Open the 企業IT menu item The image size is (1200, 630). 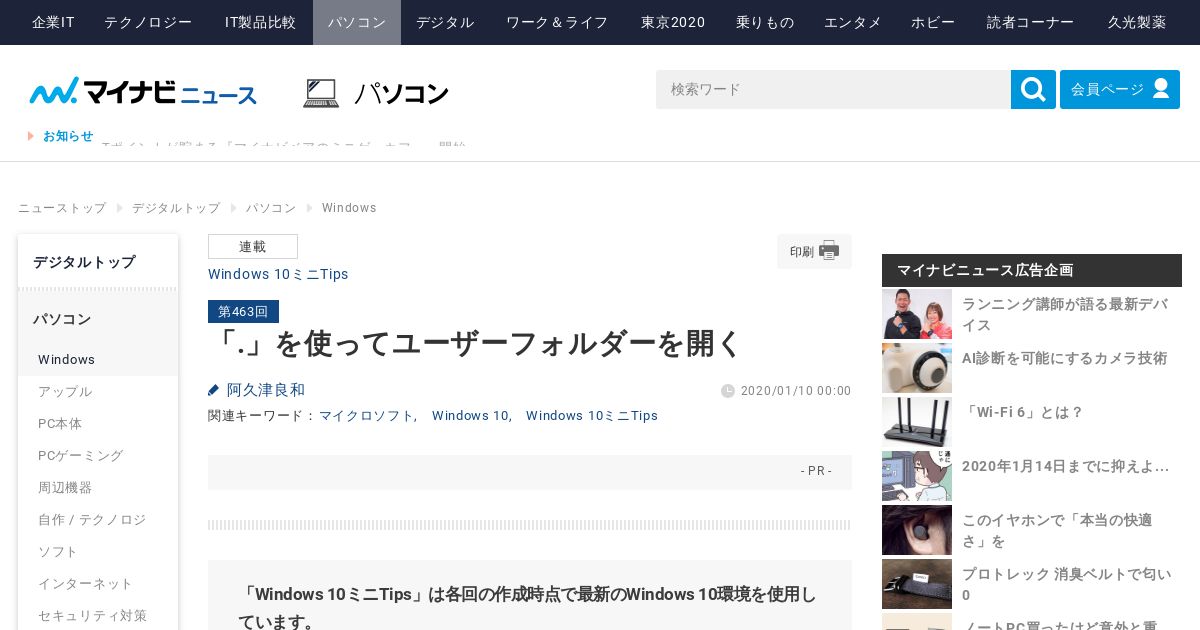pyautogui.click(x=53, y=22)
